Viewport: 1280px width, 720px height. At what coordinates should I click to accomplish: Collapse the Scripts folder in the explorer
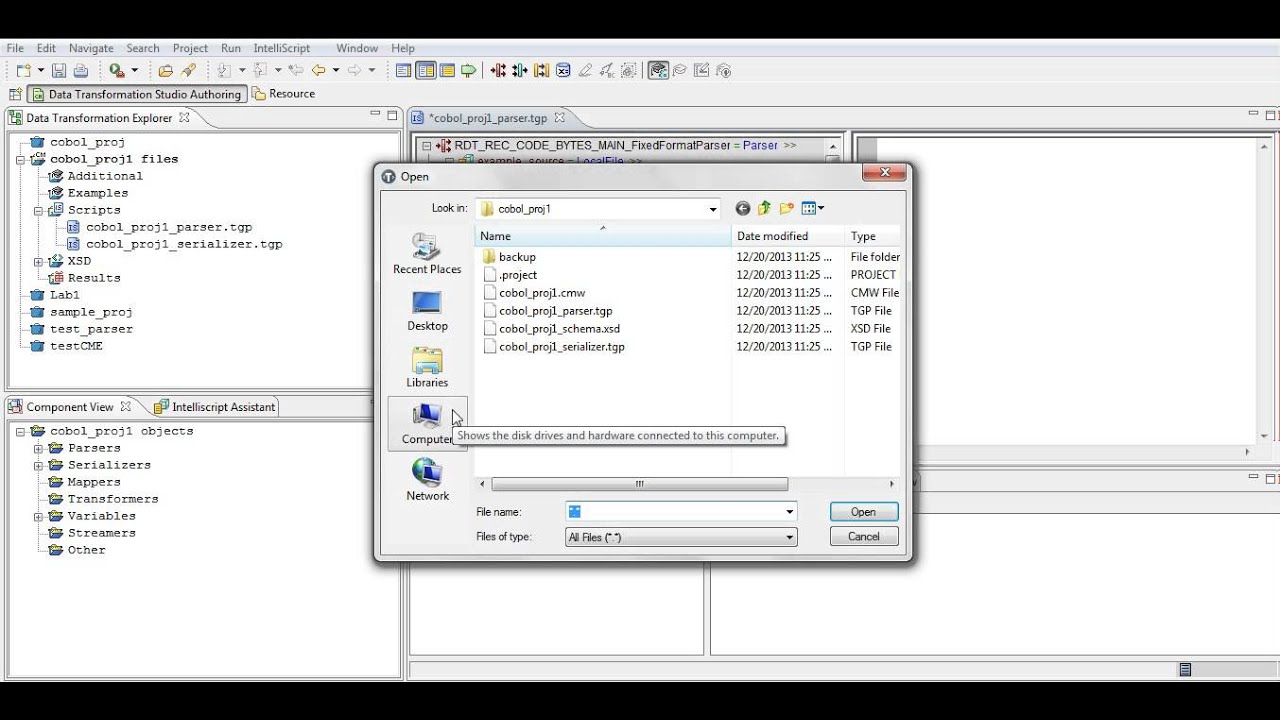pos(39,210)
